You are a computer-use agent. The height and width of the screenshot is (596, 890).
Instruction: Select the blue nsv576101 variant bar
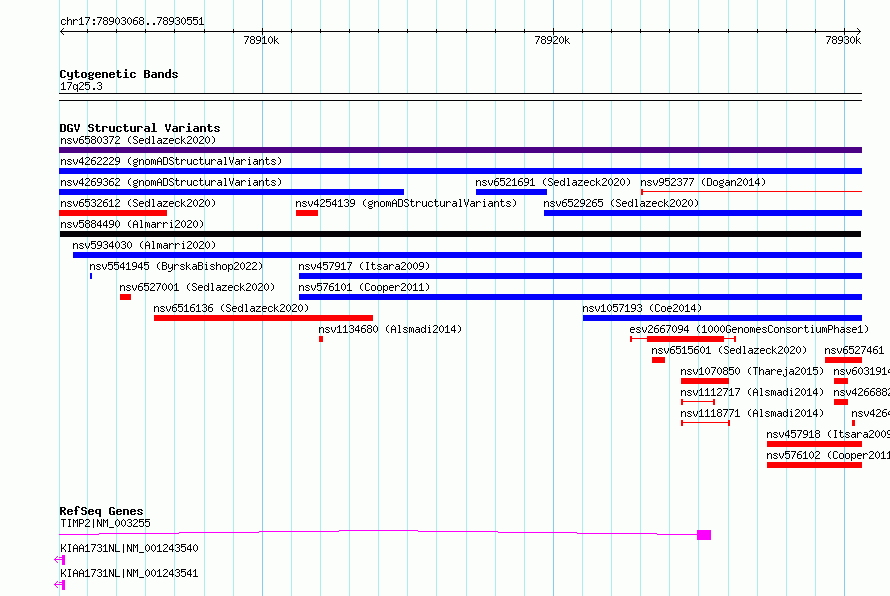580,297
